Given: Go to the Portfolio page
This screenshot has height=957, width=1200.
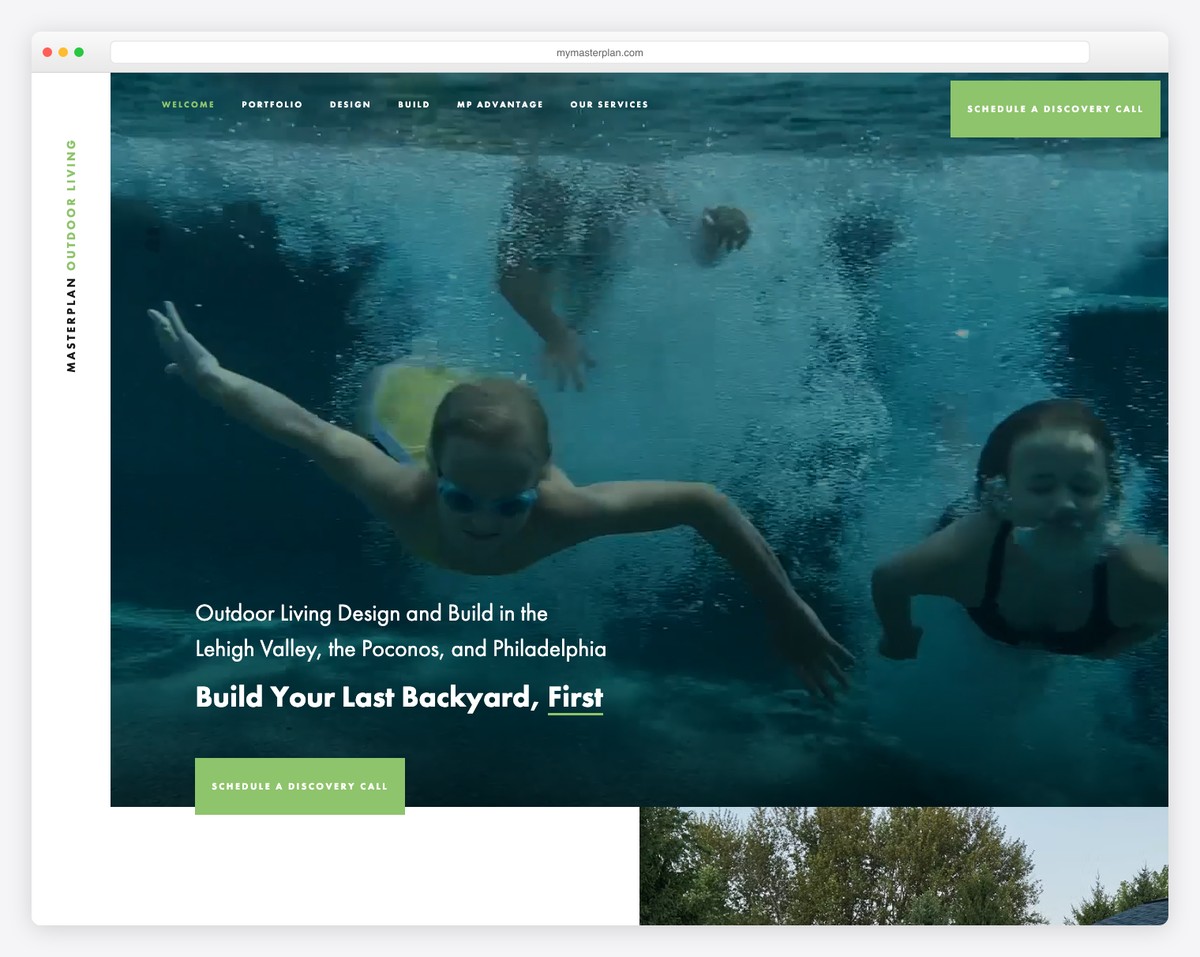Looking at the screenshot, I should pyautogui.click(x=272, y=105).
